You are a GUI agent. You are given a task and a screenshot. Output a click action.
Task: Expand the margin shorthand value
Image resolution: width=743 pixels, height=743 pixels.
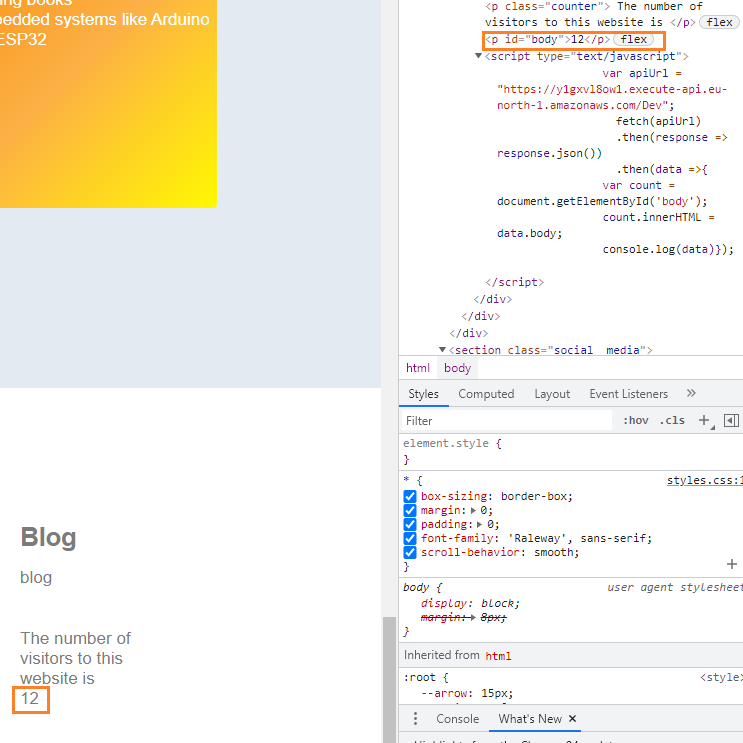click(473, 510)
